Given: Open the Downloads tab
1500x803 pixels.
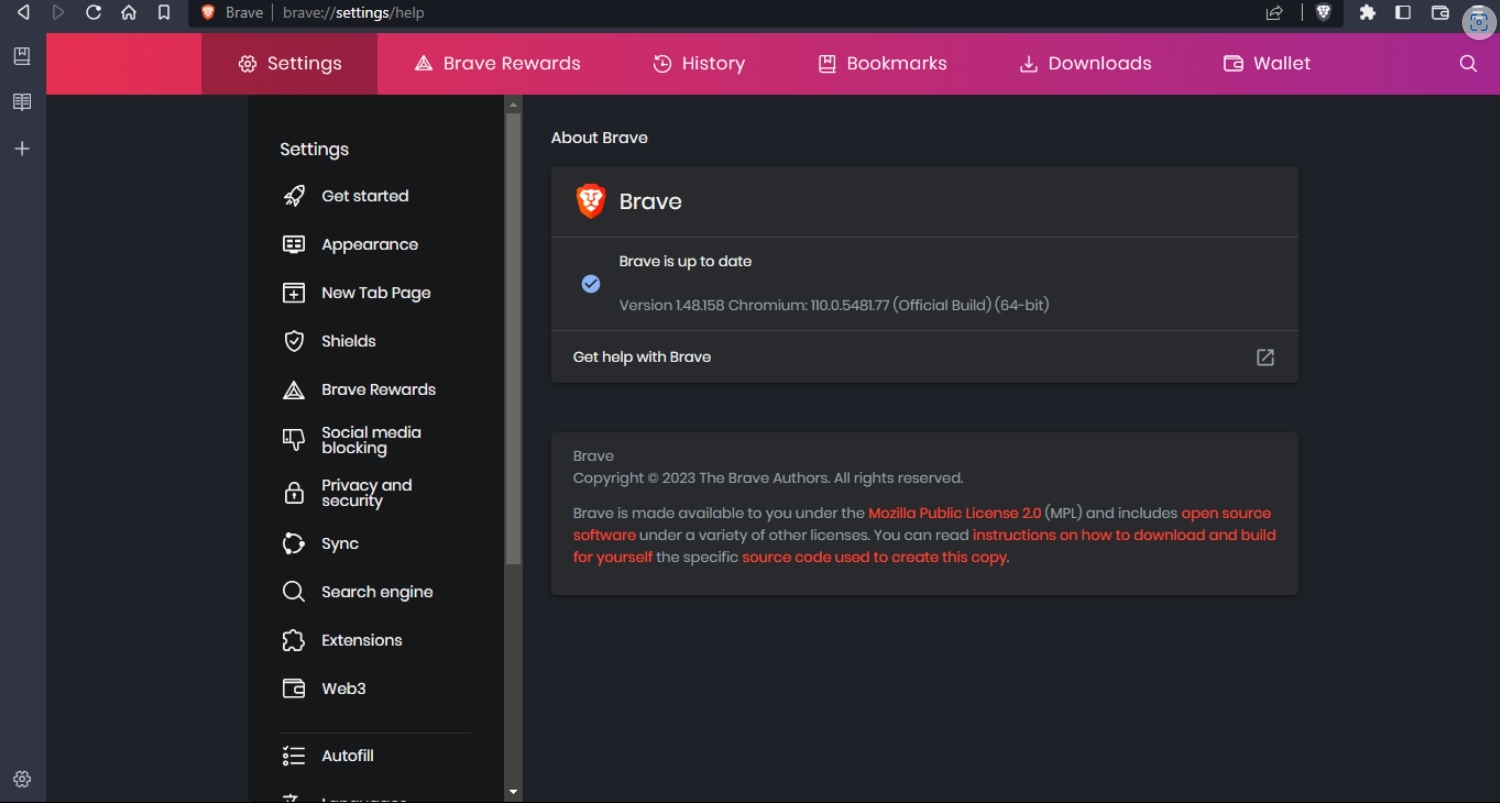Looking at the screenshot, I should tap(1085, 63).
